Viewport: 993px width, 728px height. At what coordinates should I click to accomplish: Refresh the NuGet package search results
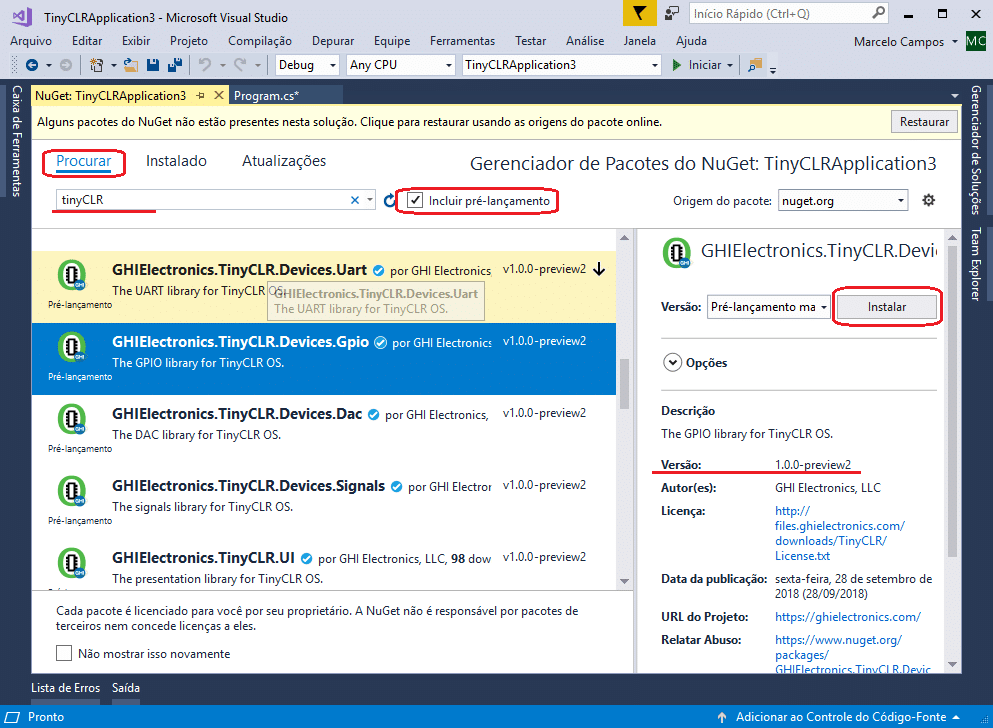point(390,201)
